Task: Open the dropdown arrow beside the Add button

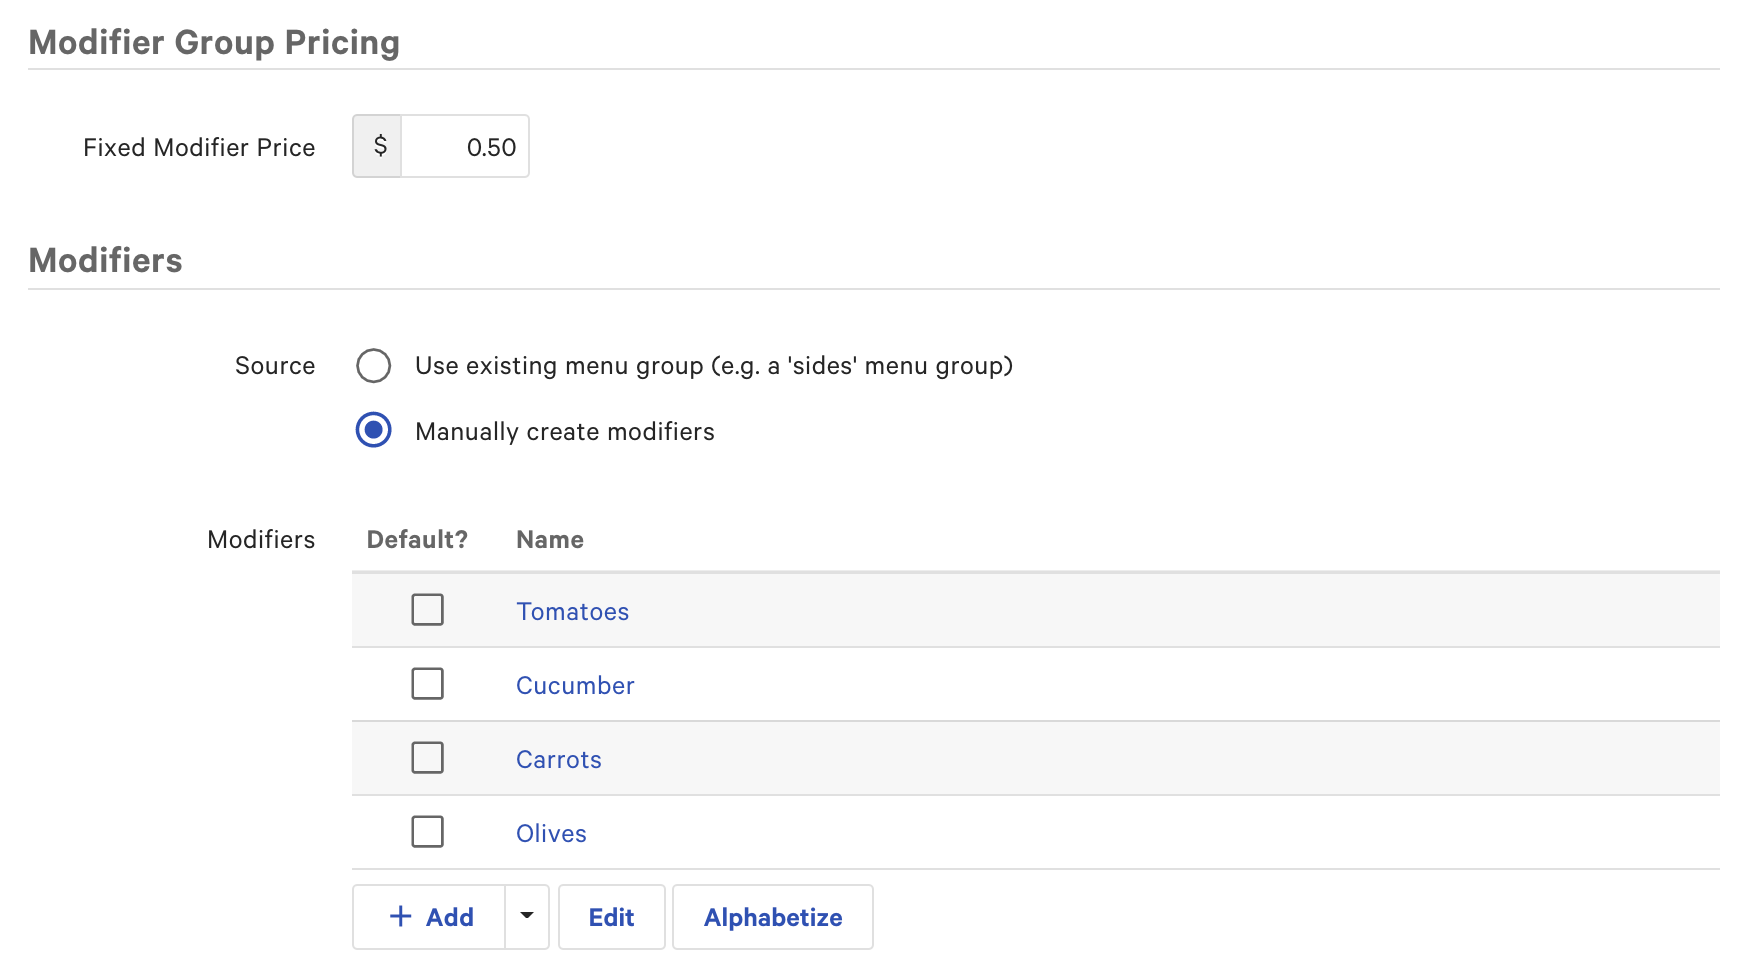Action: pos(527,917)
